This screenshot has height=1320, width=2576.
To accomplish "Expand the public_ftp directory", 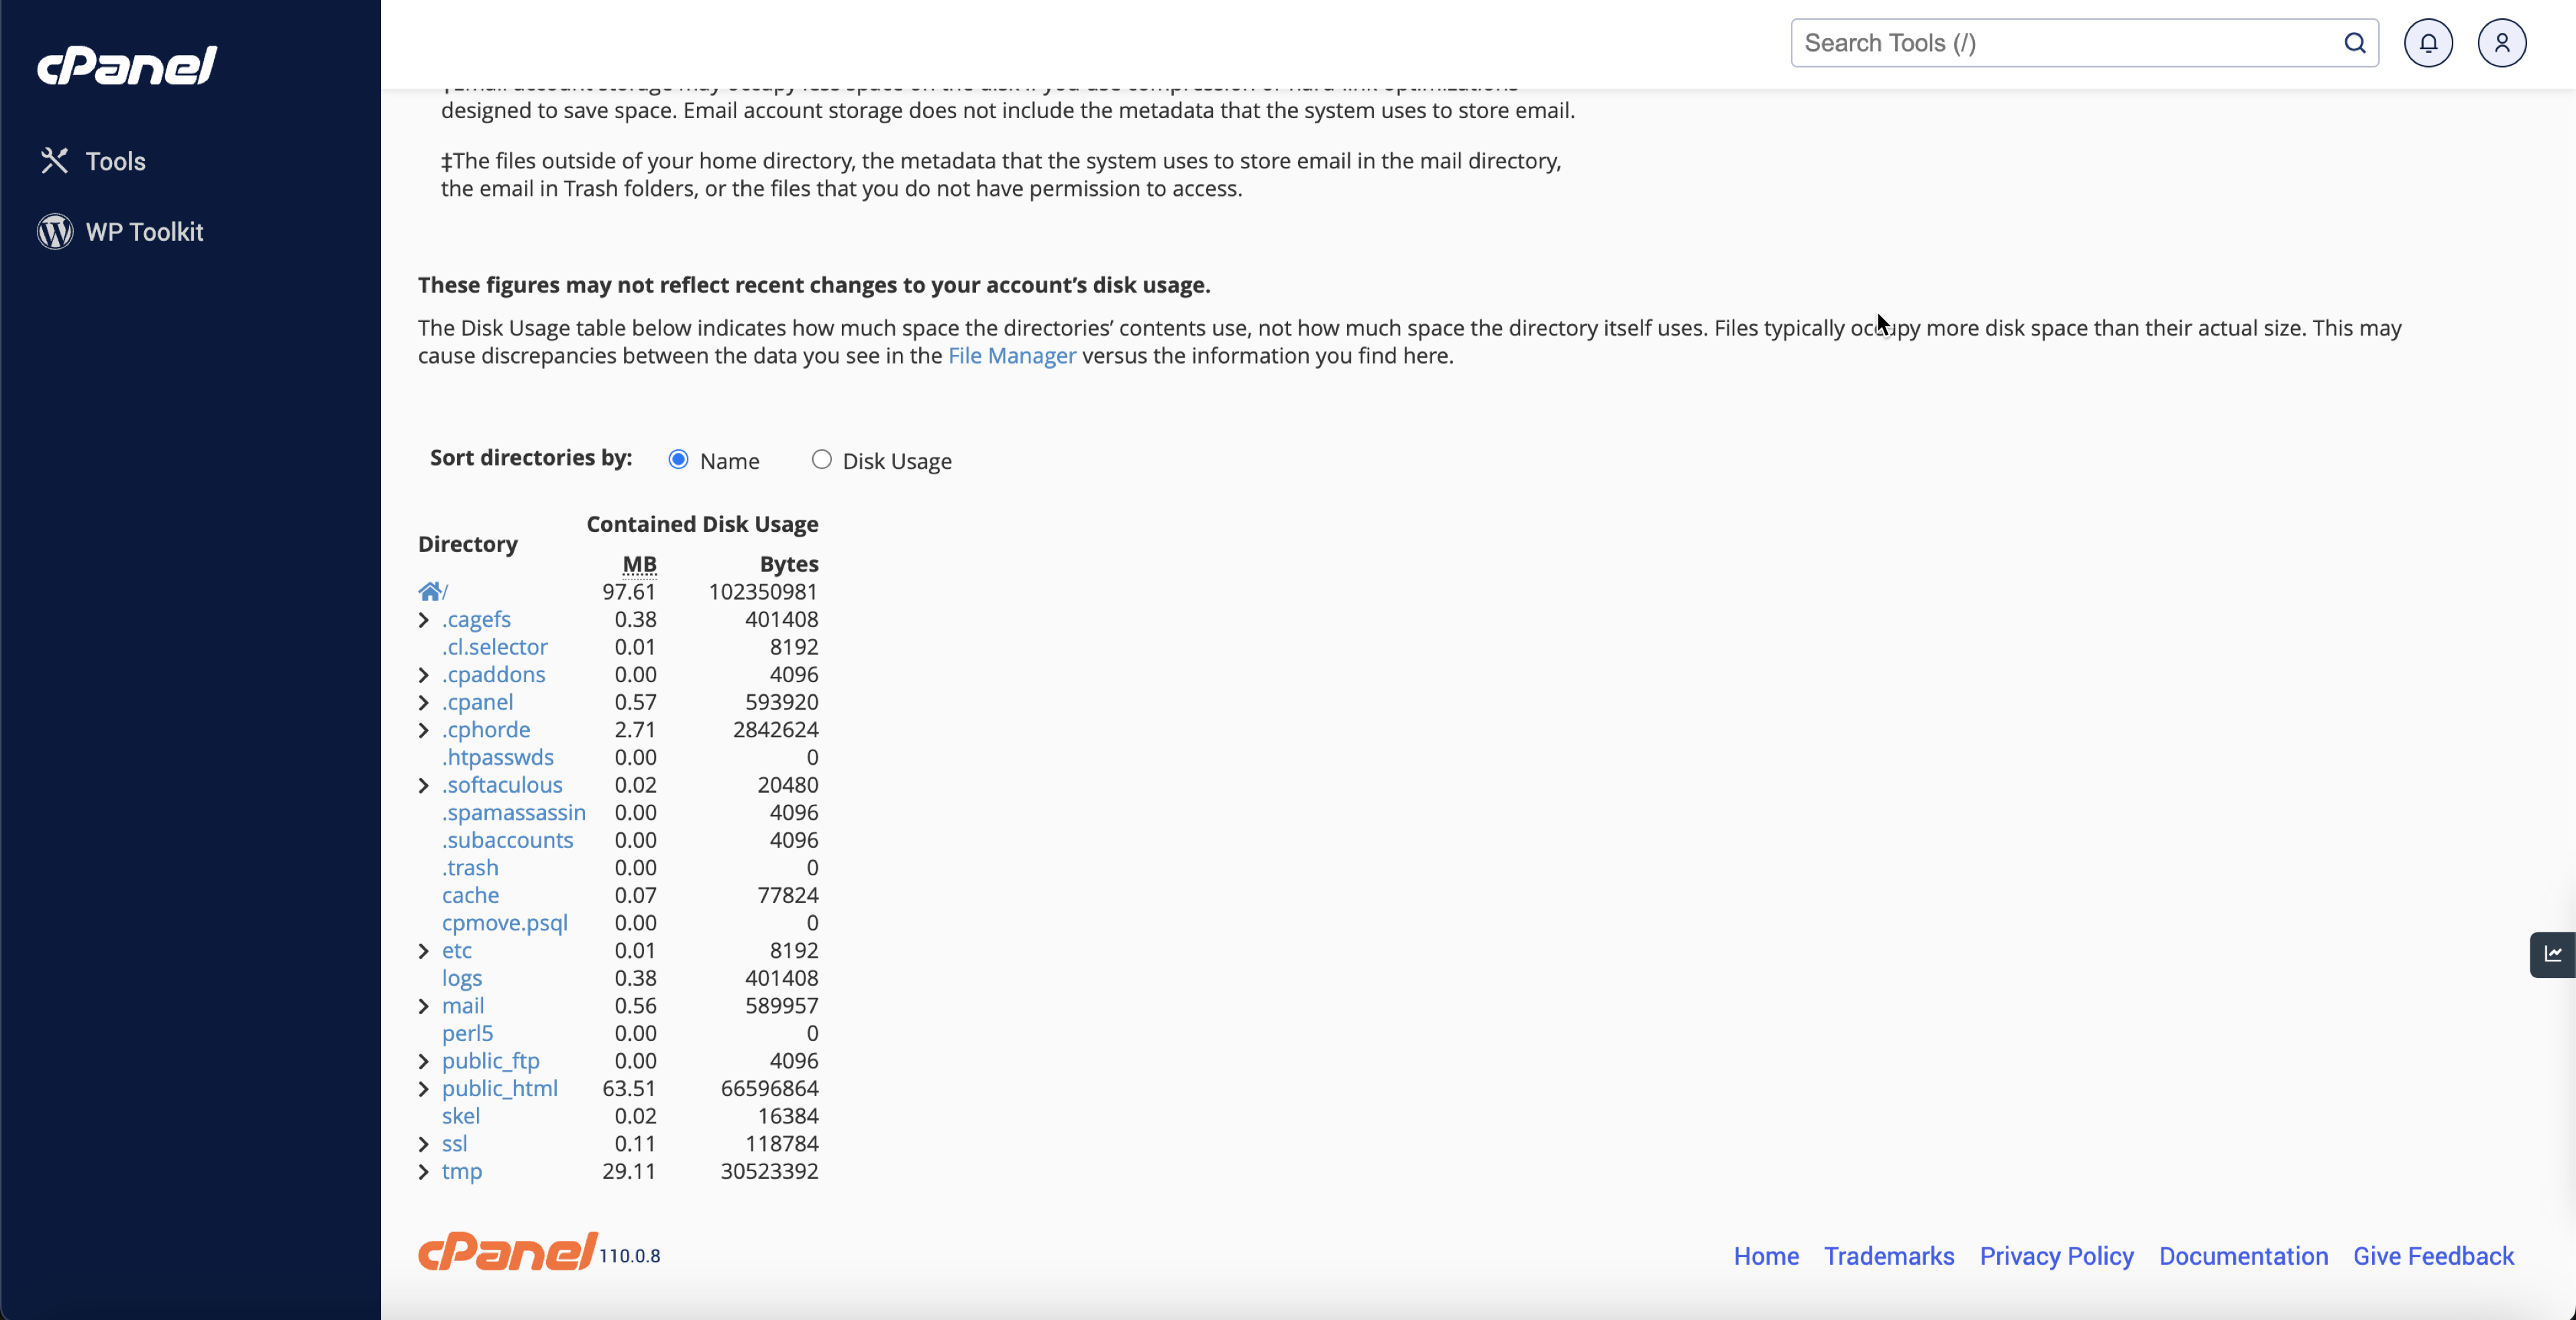I will coord(424,1061).
